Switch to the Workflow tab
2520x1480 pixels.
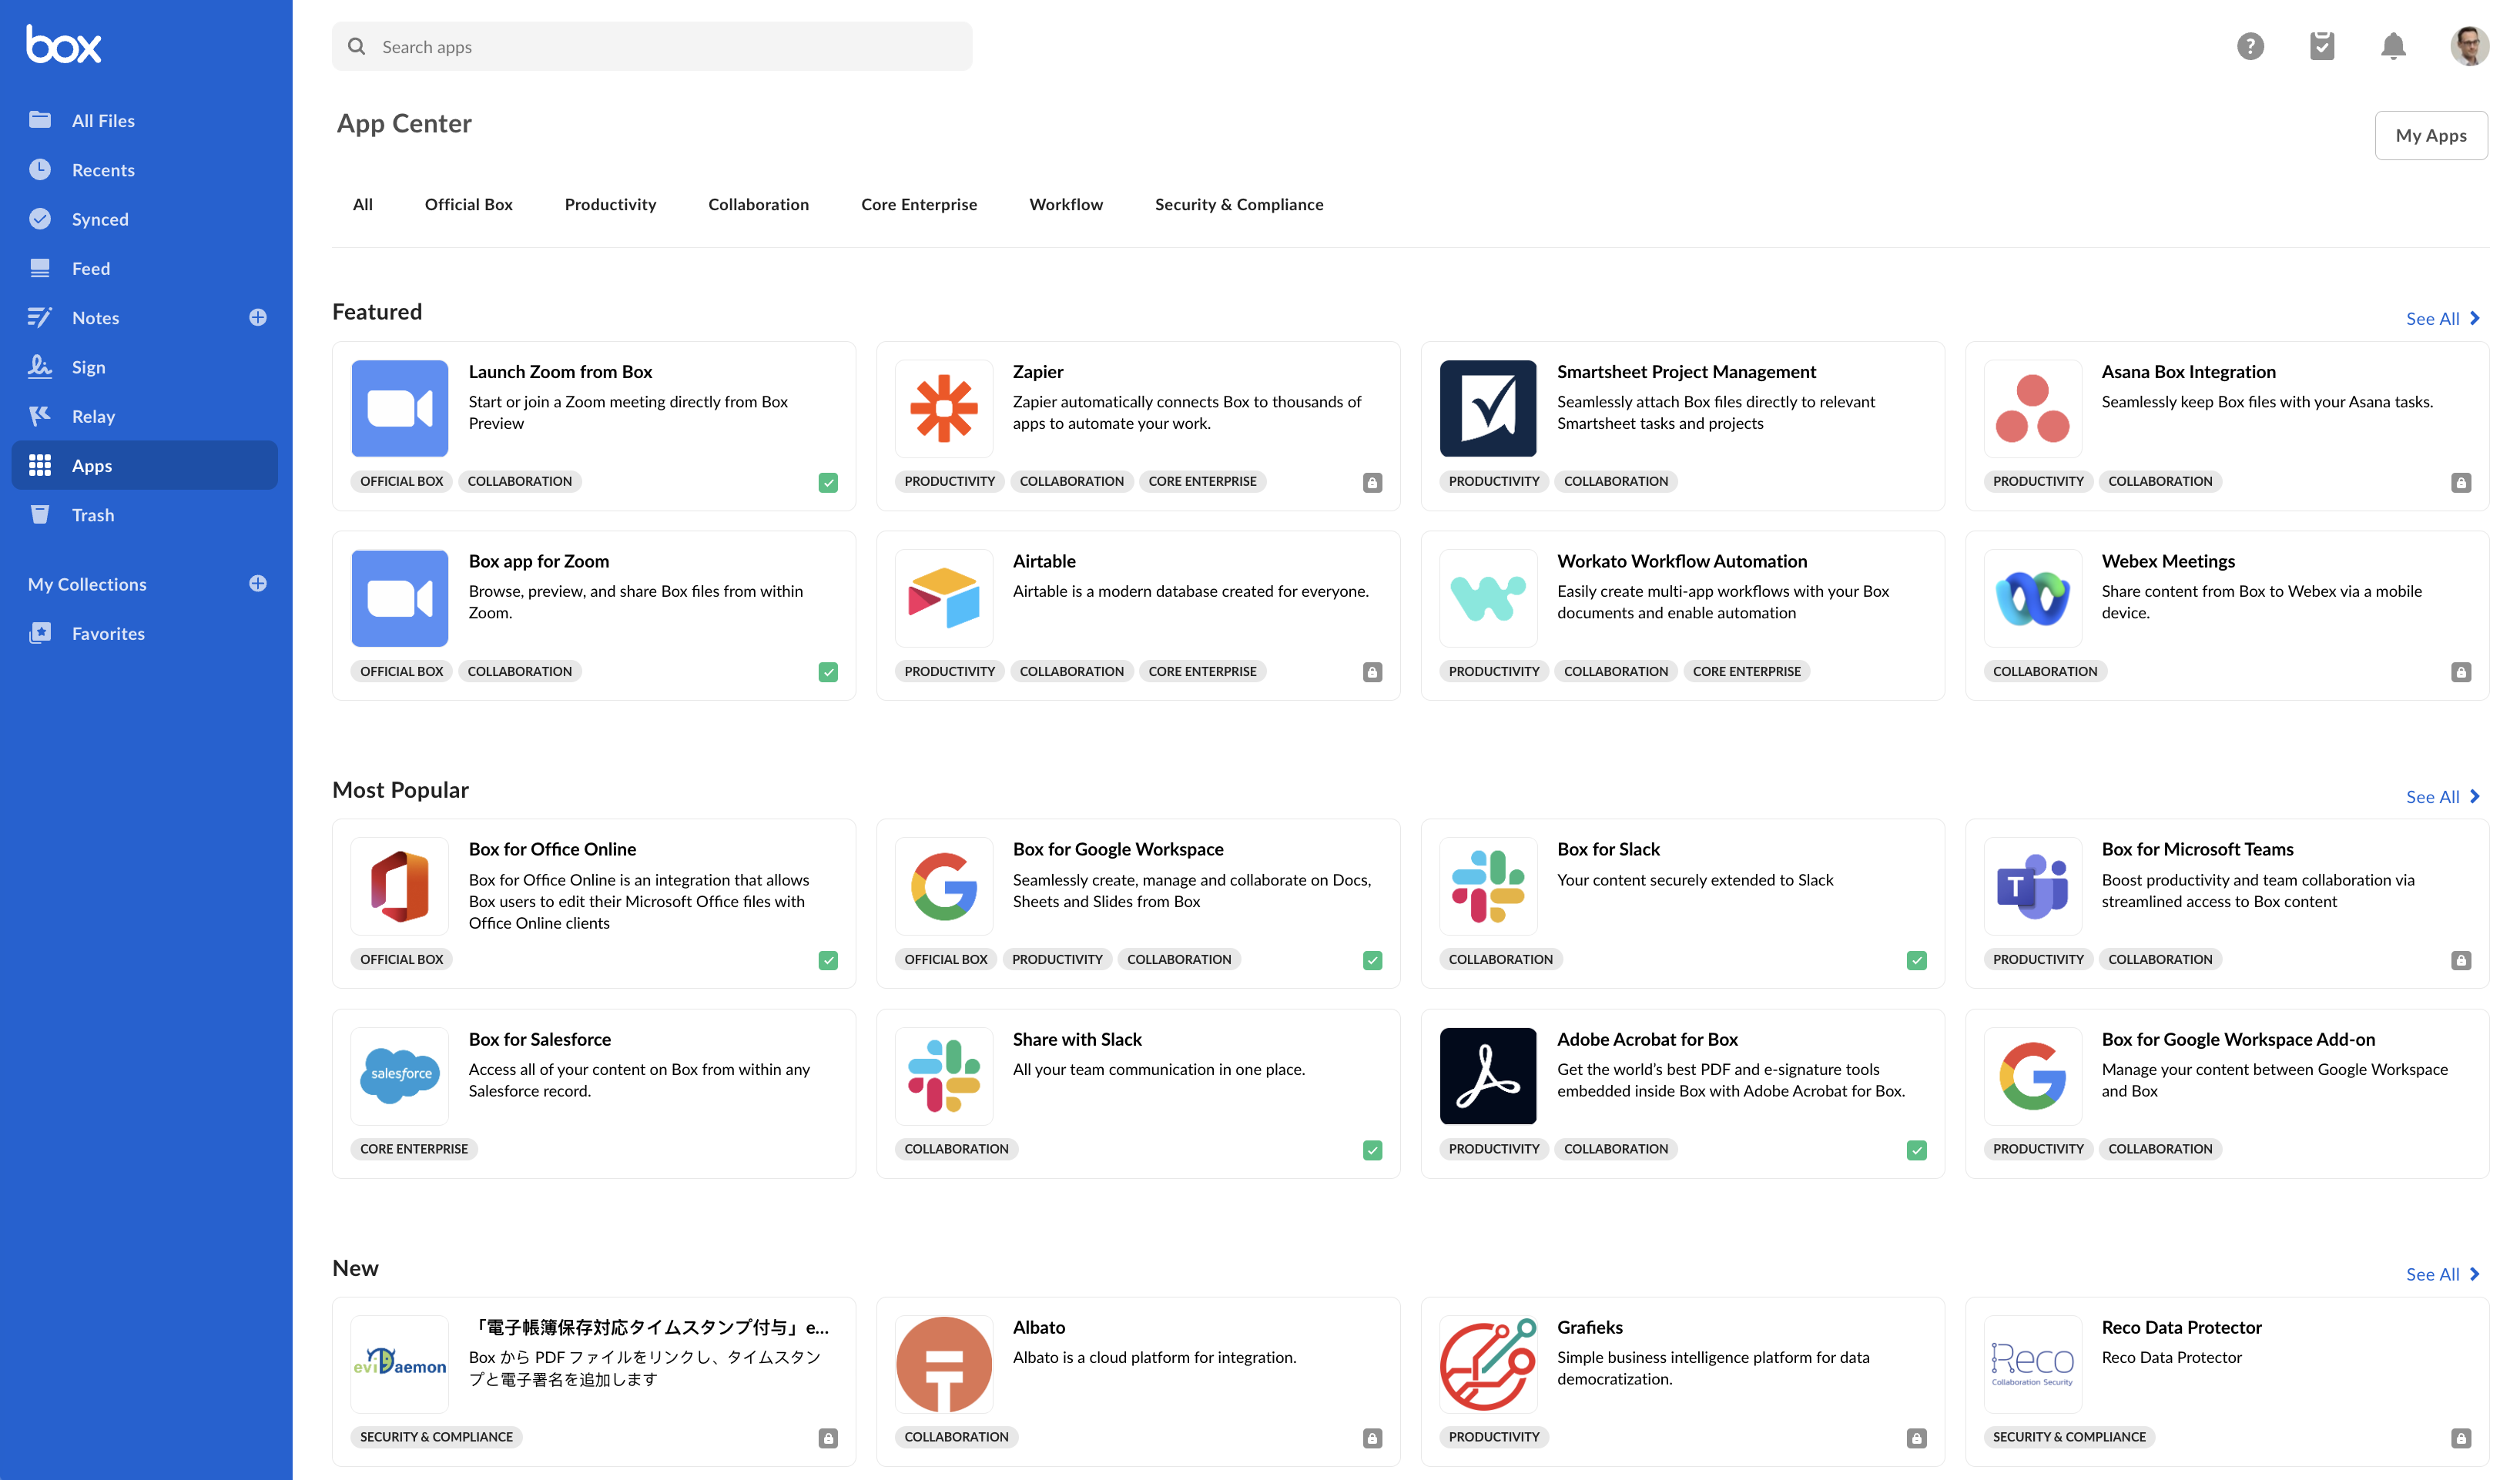click(x=1066, y=204)
